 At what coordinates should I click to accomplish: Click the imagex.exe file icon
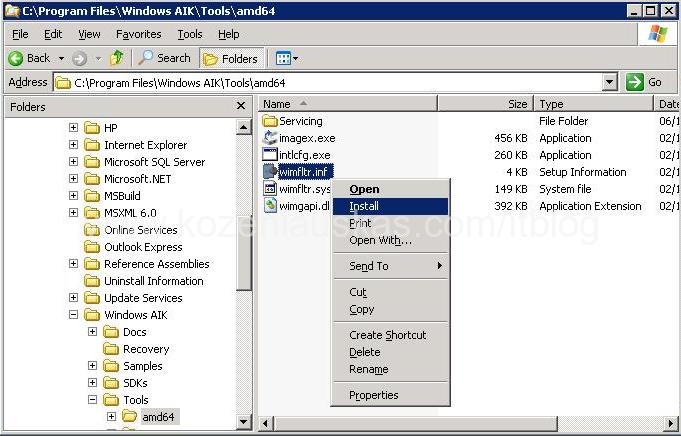pyautogui.click(x=270, y=138)
